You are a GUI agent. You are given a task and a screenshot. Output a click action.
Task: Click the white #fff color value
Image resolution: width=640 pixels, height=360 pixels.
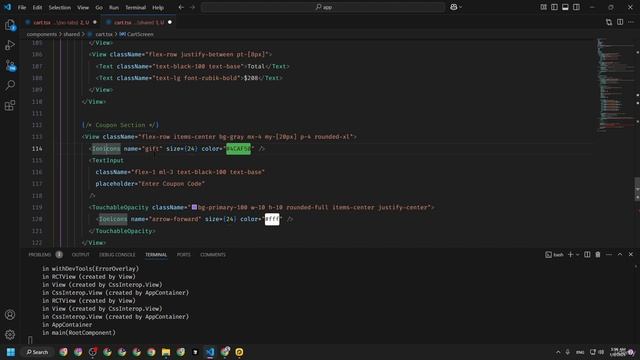coord(272,219)
